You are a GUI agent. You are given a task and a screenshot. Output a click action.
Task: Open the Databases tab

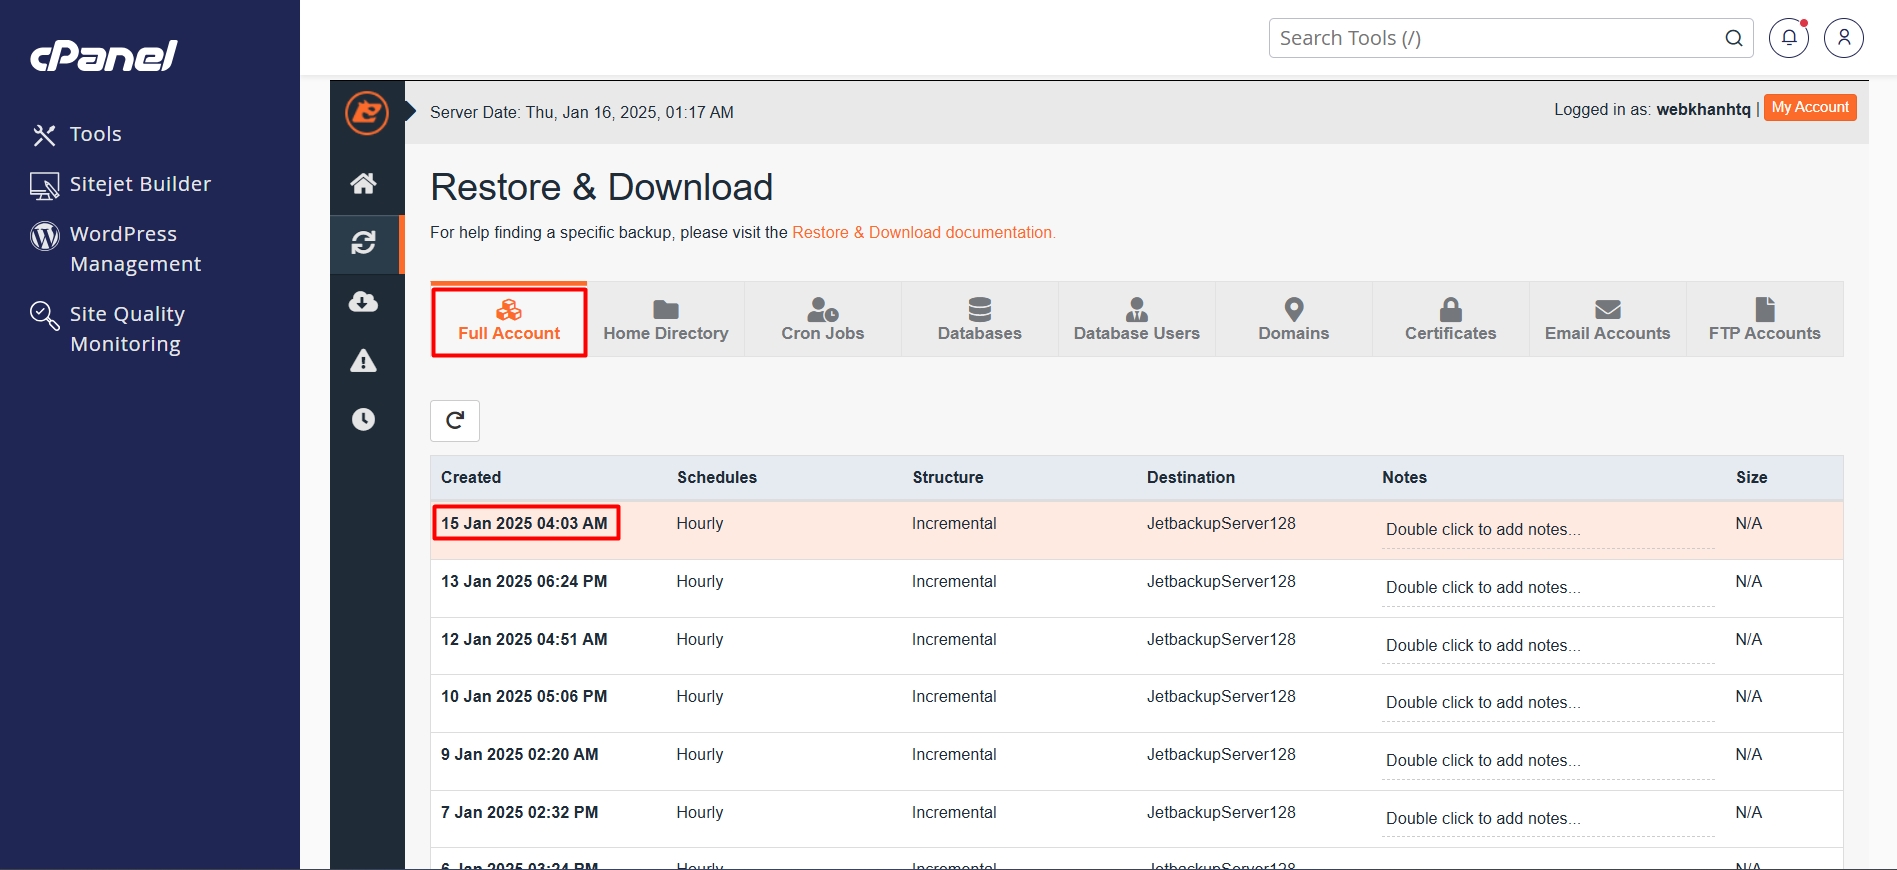click(x=979, y=320)
